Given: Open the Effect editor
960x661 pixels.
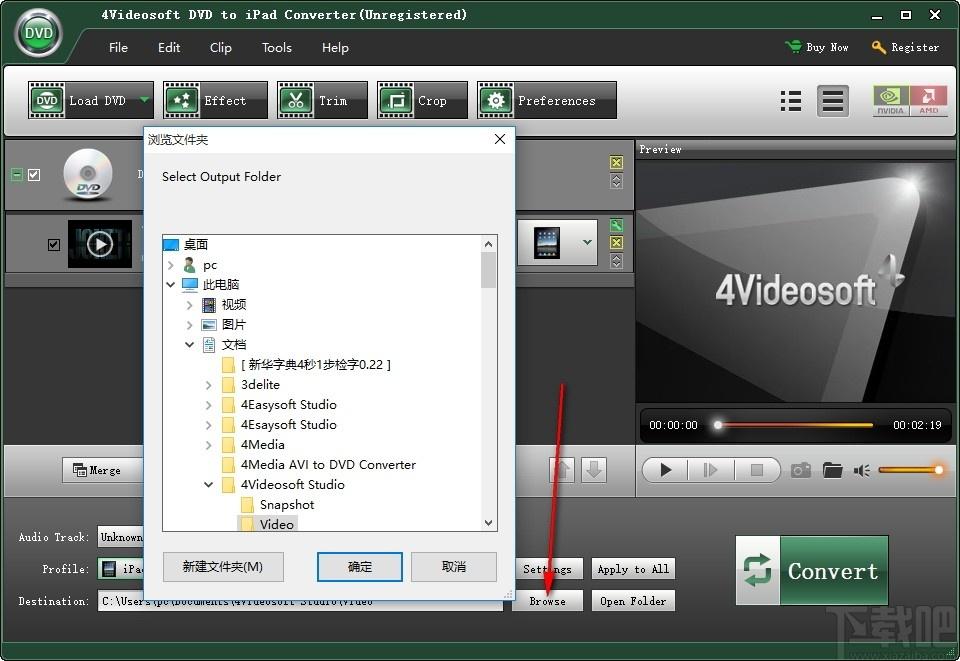Looking at the screenshot, I should click(x=215, y=100).
